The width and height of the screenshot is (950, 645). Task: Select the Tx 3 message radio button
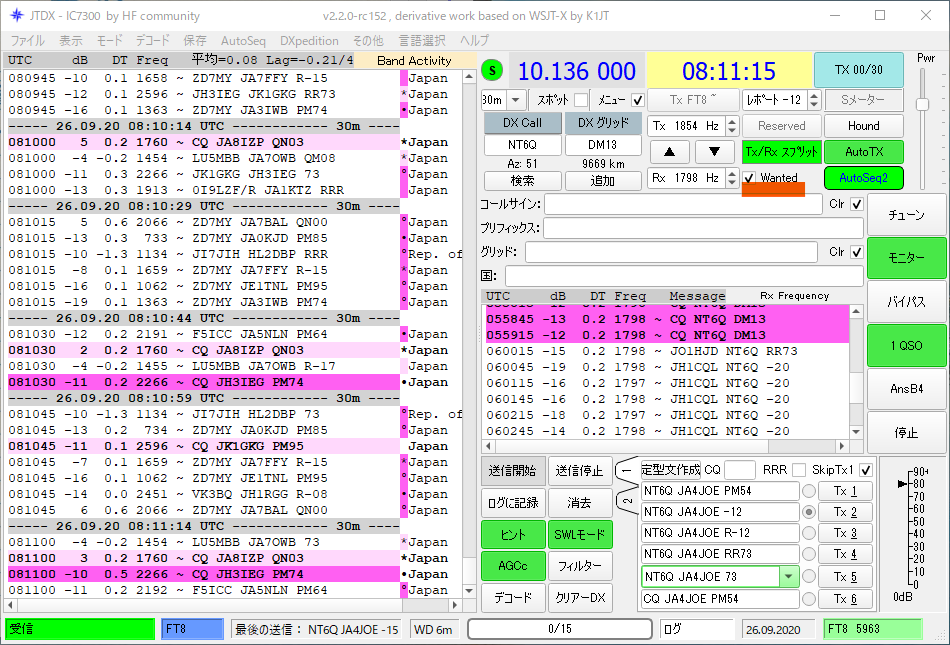(x=809, y=533)
